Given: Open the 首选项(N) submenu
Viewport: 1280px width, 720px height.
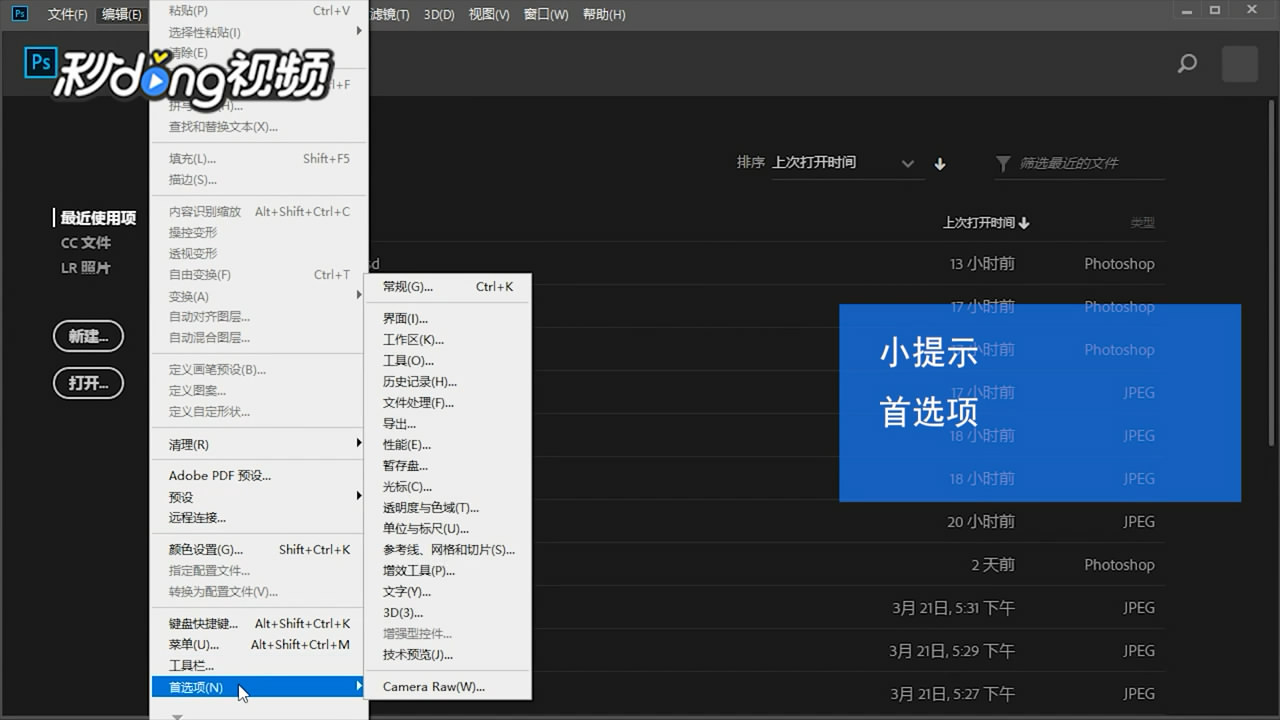Looking at the screenshot, I should 259,687.
